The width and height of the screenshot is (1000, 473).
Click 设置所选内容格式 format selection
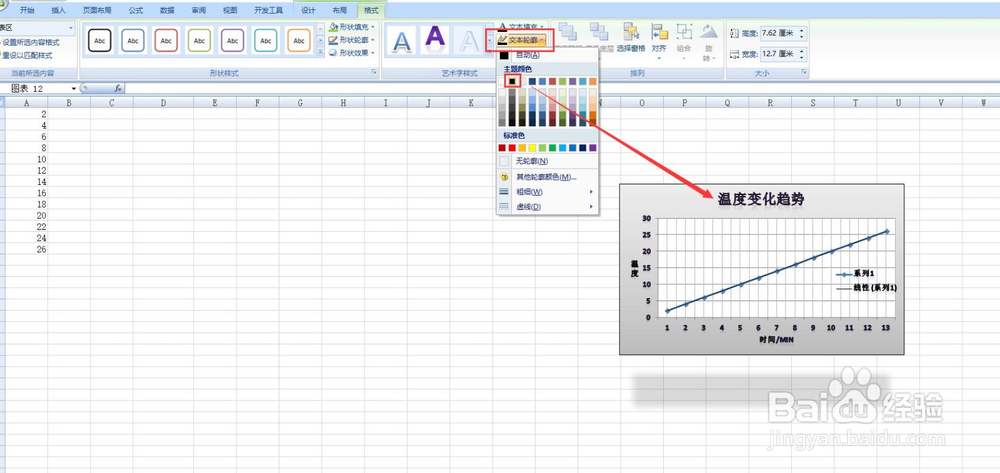coord(30,43)
